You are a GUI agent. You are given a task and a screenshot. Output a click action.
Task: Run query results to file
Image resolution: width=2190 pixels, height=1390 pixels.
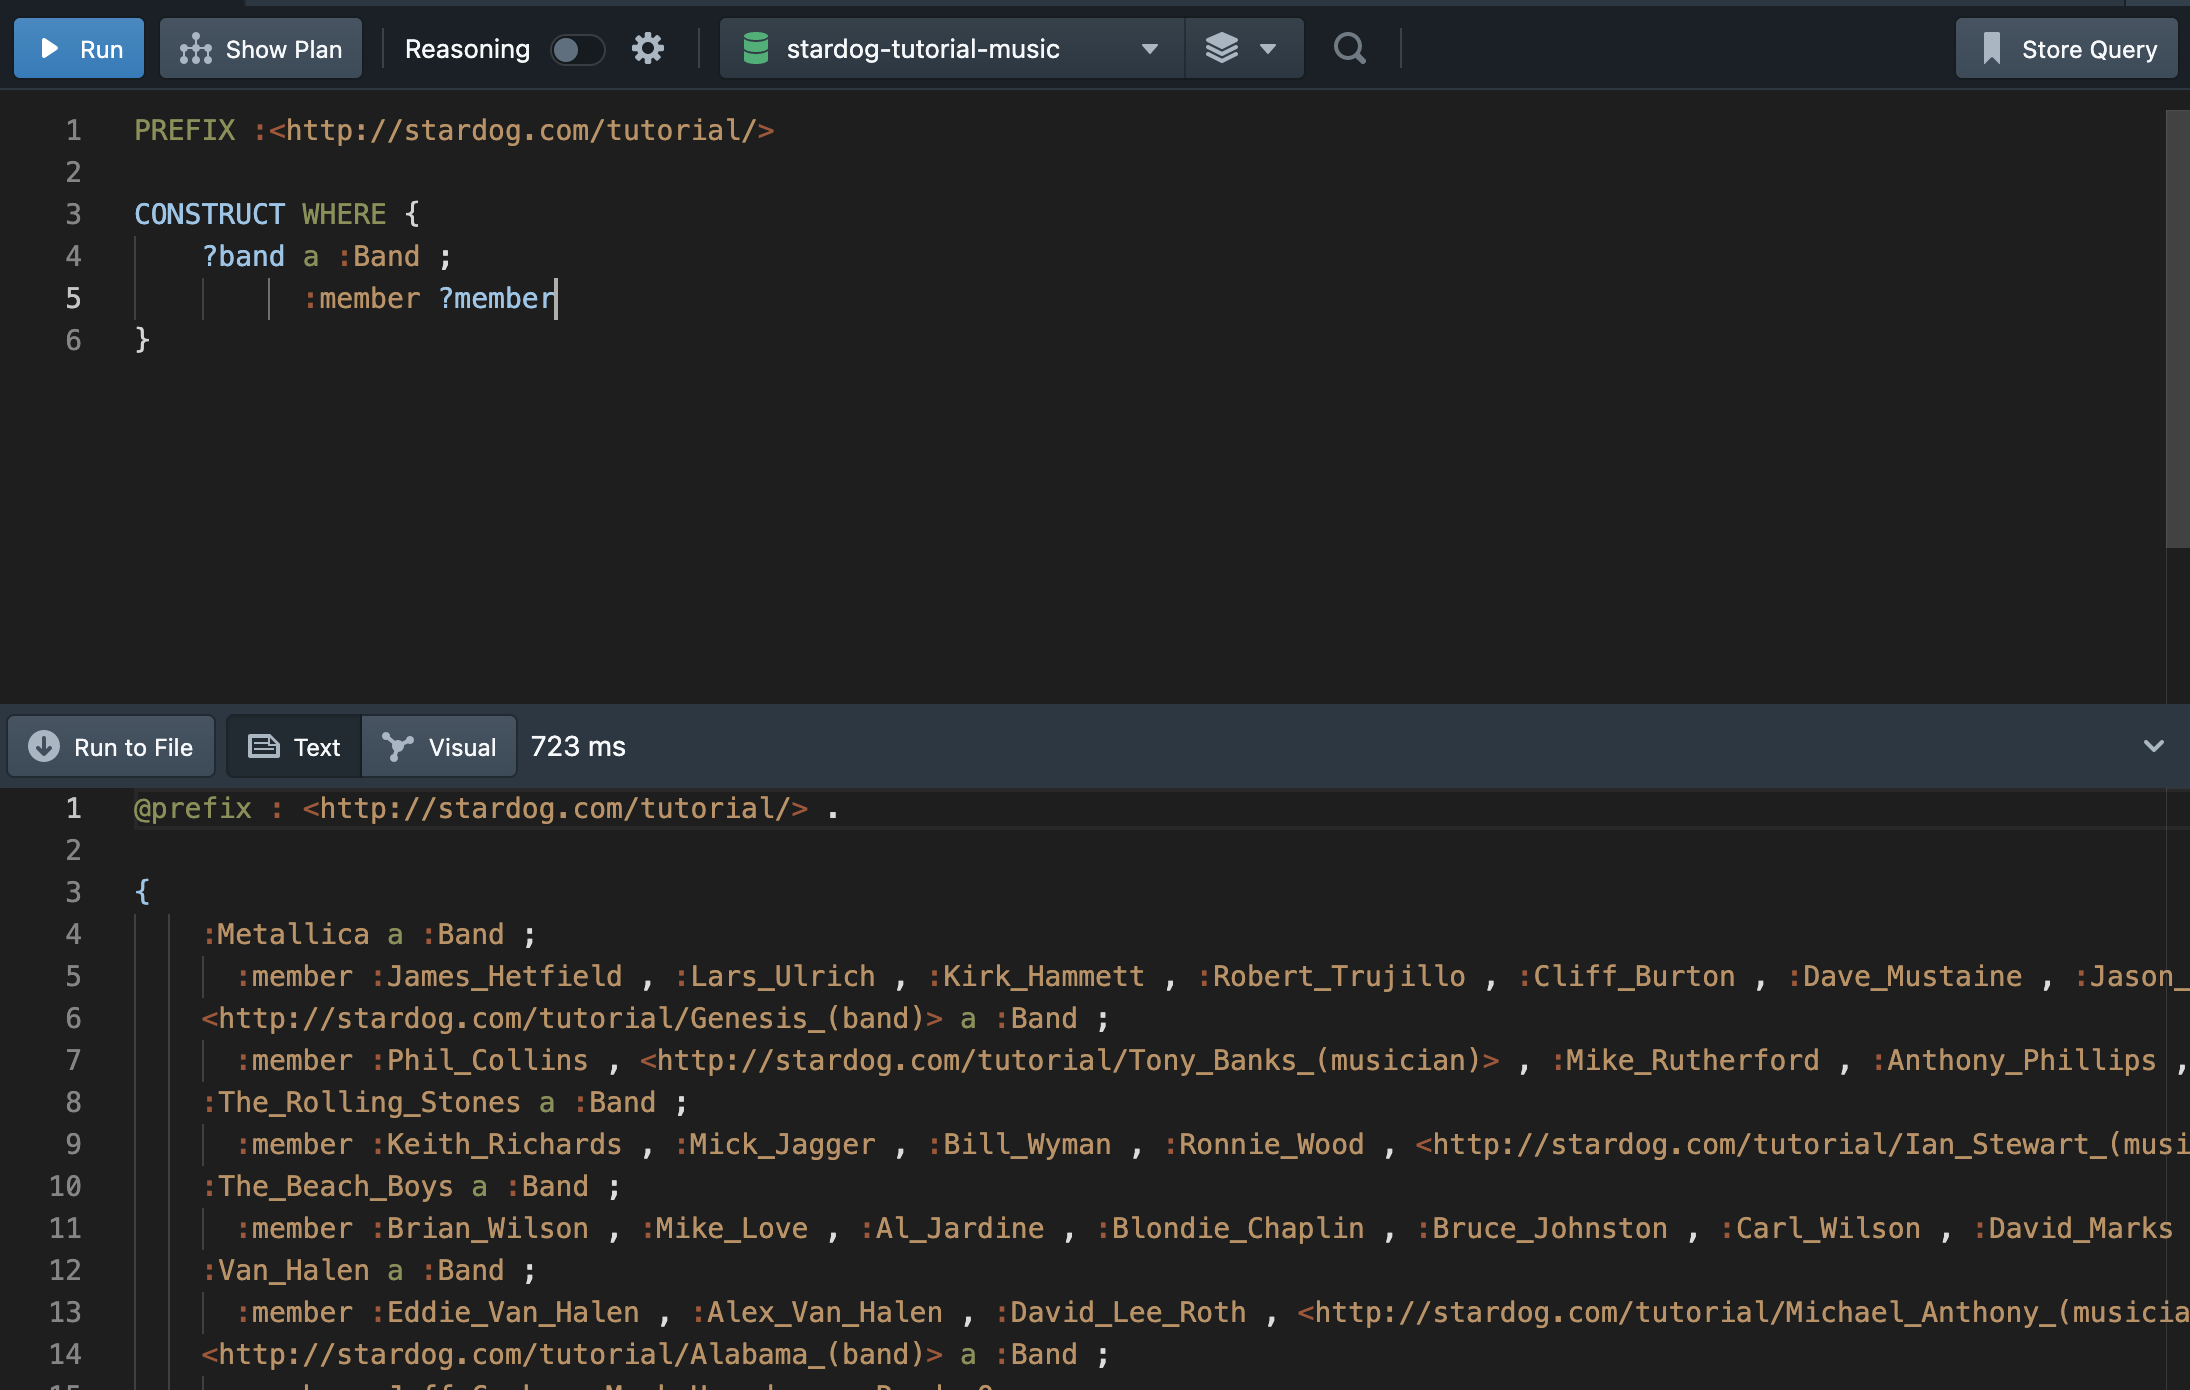click(111, 746)
